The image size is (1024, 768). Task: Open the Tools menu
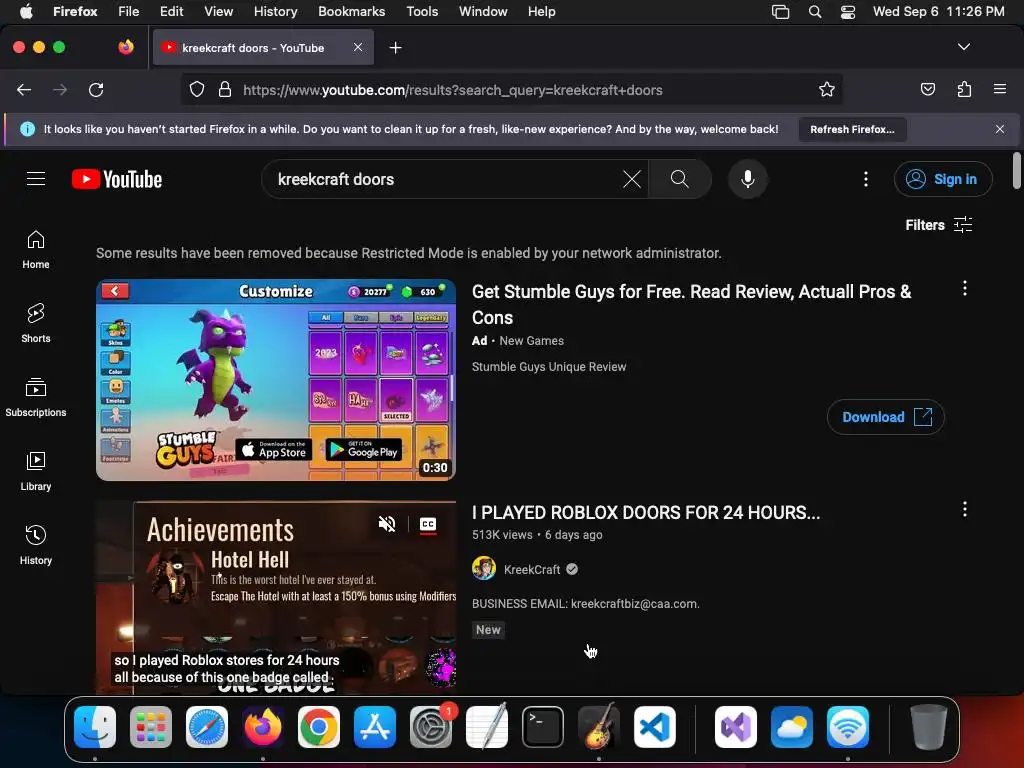tap(422, 12)
